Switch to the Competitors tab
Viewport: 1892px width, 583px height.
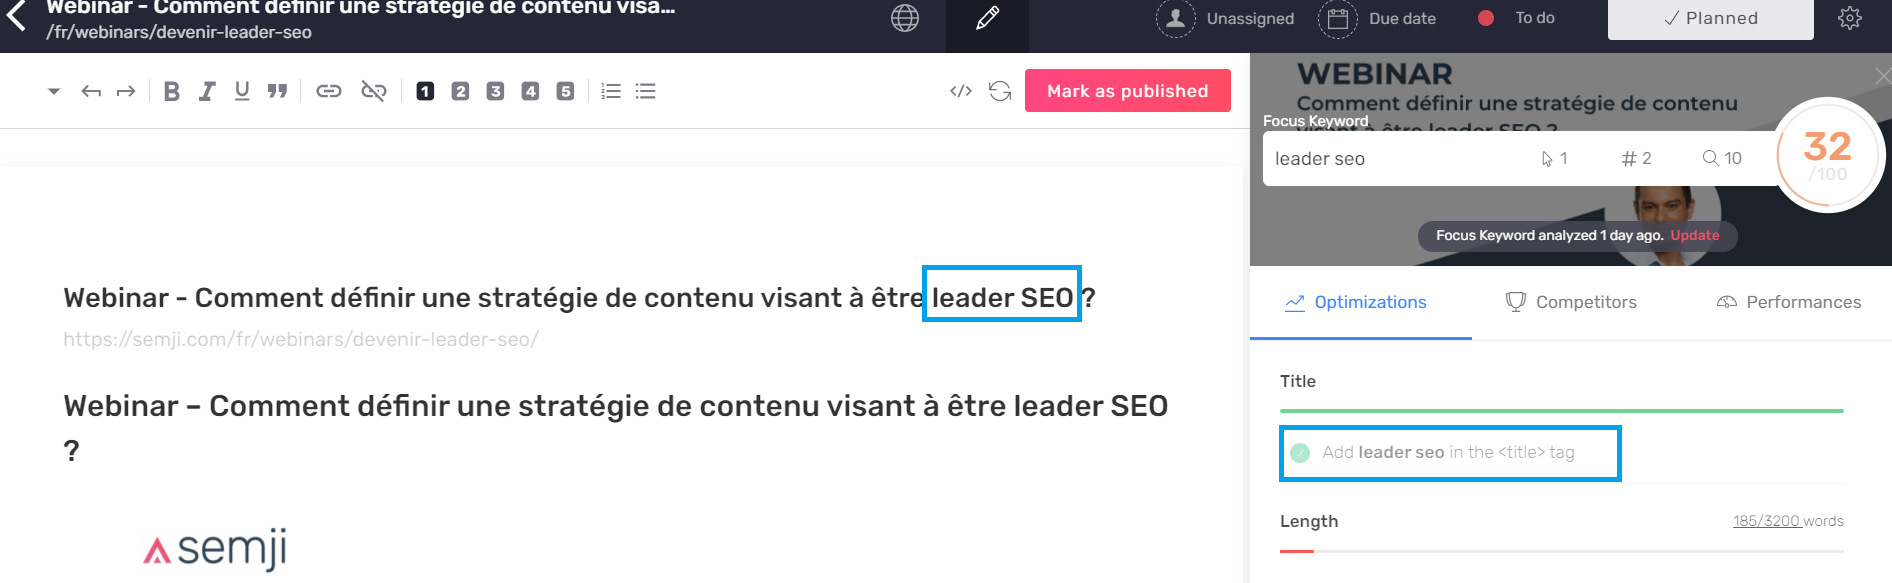point(1572,302)
